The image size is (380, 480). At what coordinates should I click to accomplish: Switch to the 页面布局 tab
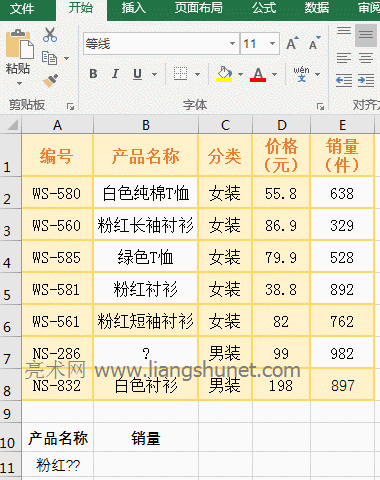tap(199, 8)
